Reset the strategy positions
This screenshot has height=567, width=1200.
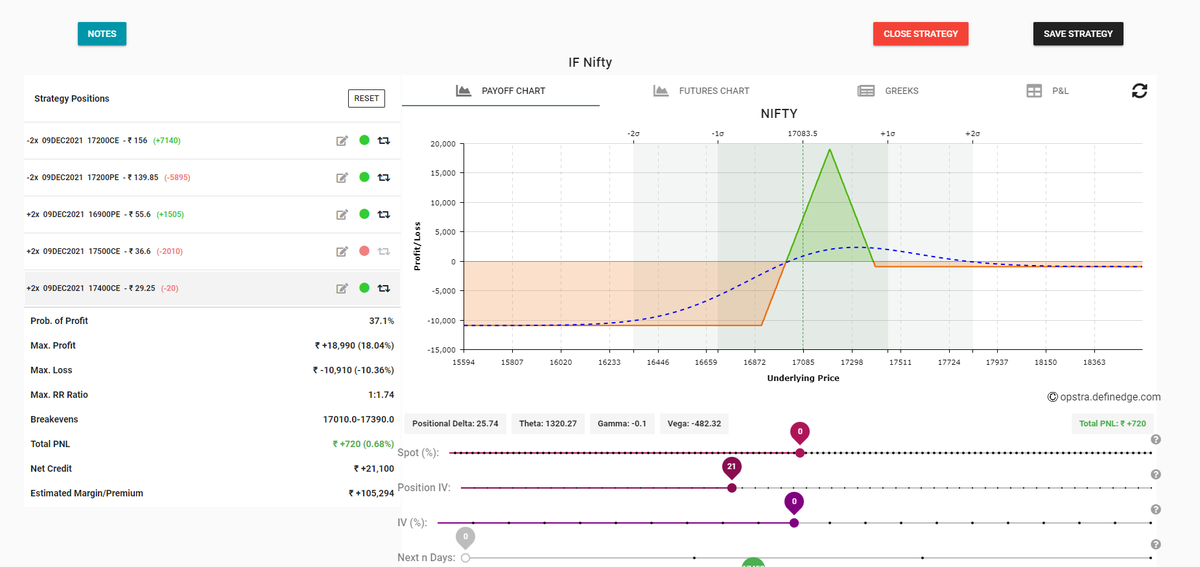pos(366,98)
